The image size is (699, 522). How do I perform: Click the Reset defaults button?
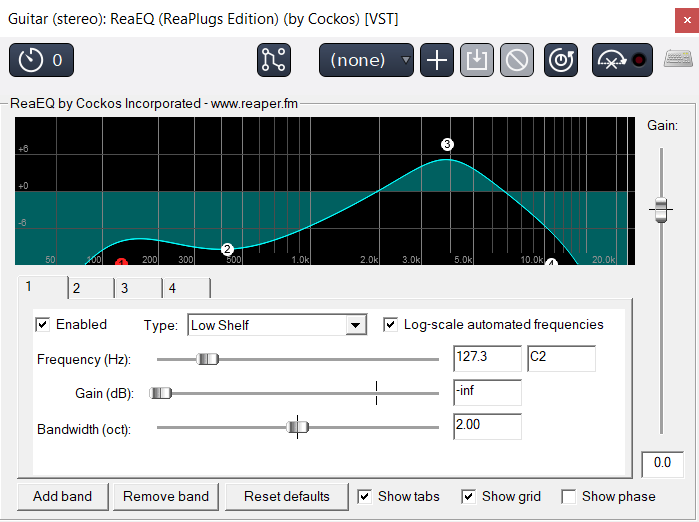(x=287, y=497)
